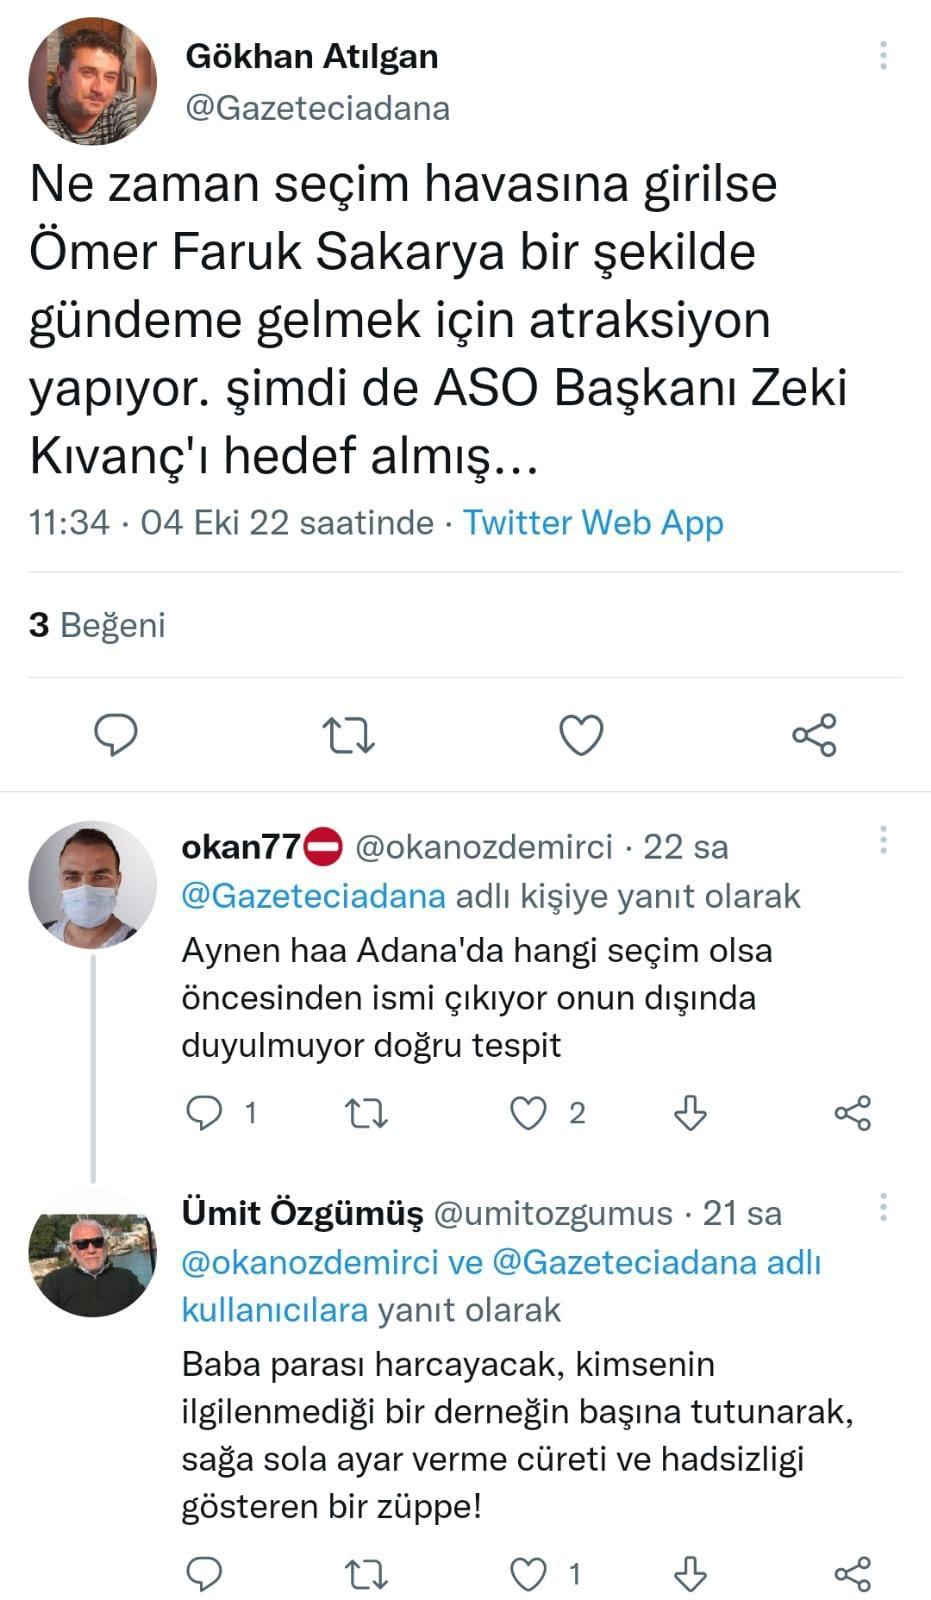The height and width of the screenshot is (1600, 931).
Task: Open more options for Gökhan Atılgan's tweet
Action: (x=883, y=56)
